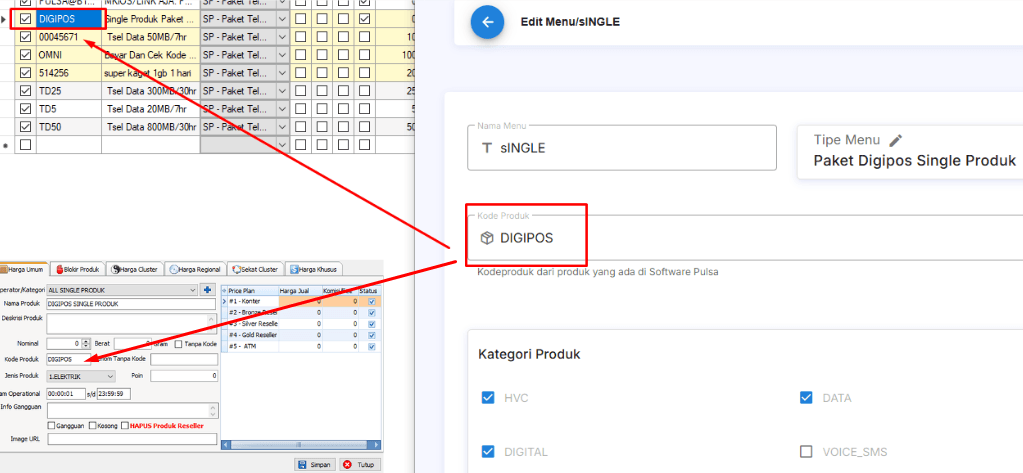Open the SP - Paket Tel dropdown on 00045671 row
This screenshot has width=1023, height=473.
point(282,38)
